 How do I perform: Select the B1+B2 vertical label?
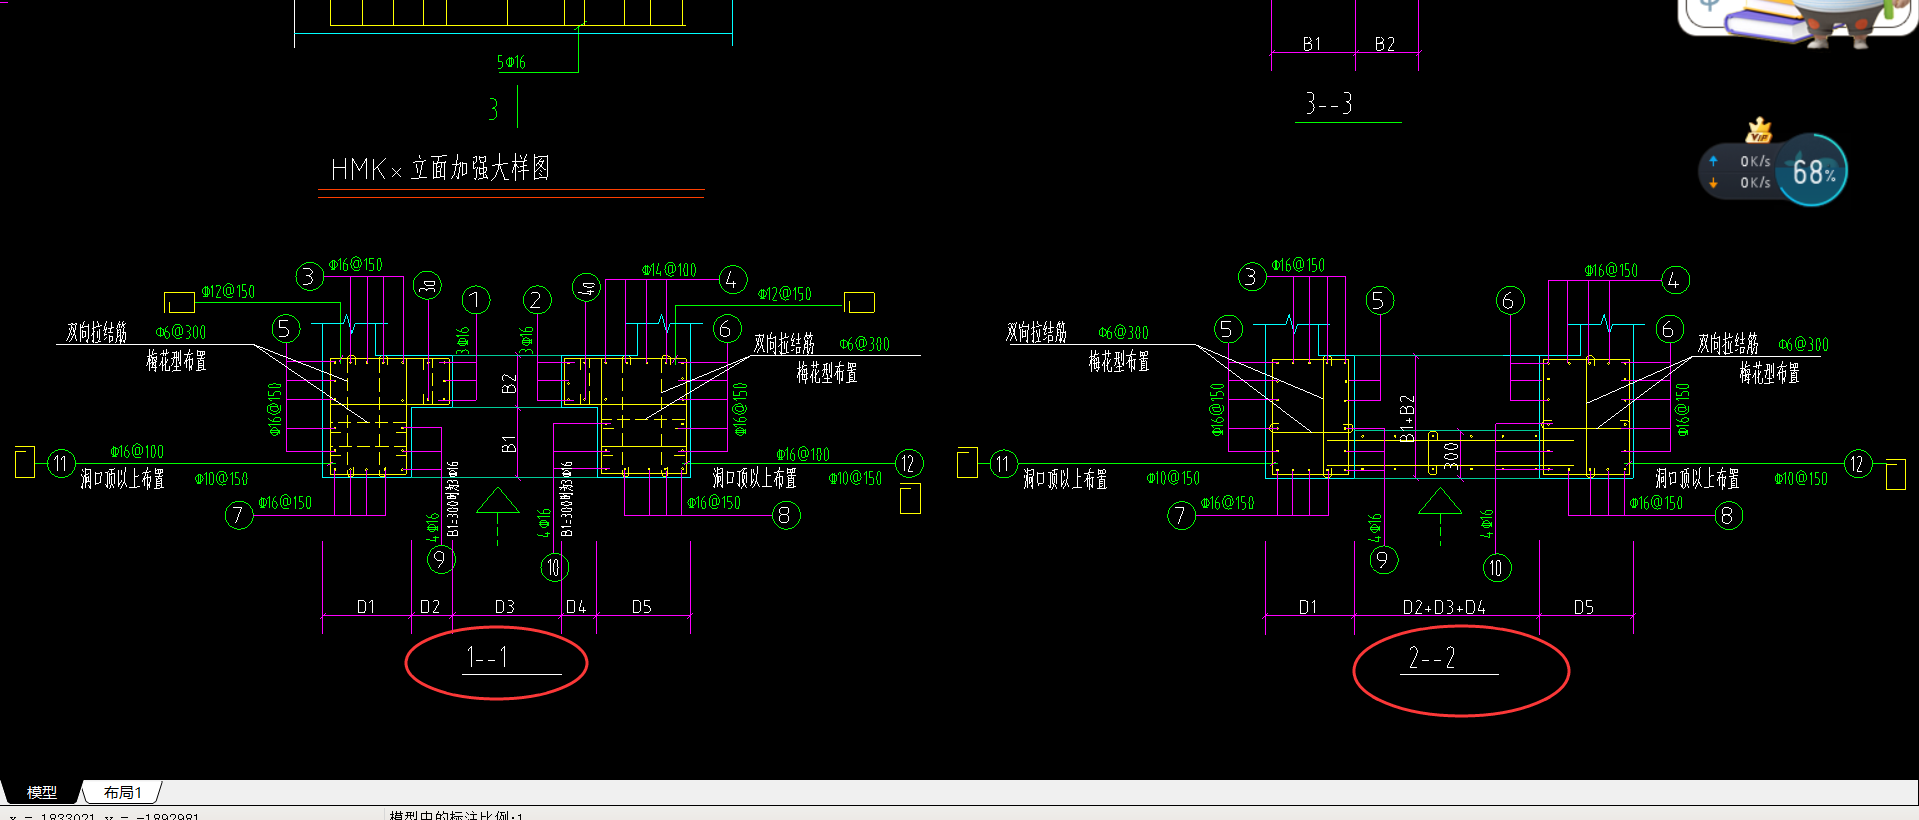(1407, 418)
